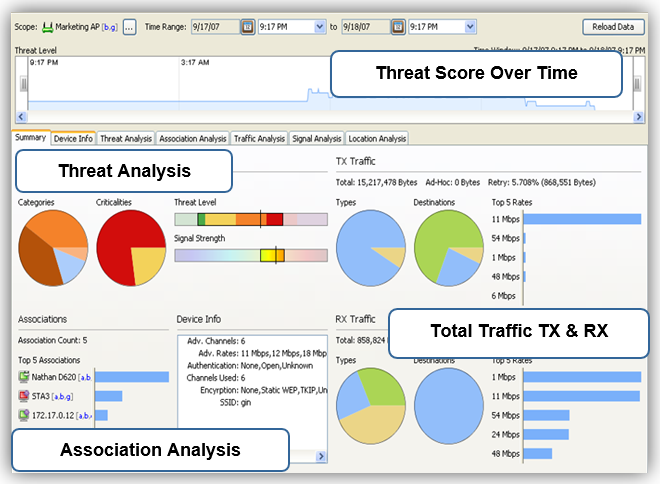Select the STA3 association entry
Viewport: 660px width, 484px height.
point(46,396)
